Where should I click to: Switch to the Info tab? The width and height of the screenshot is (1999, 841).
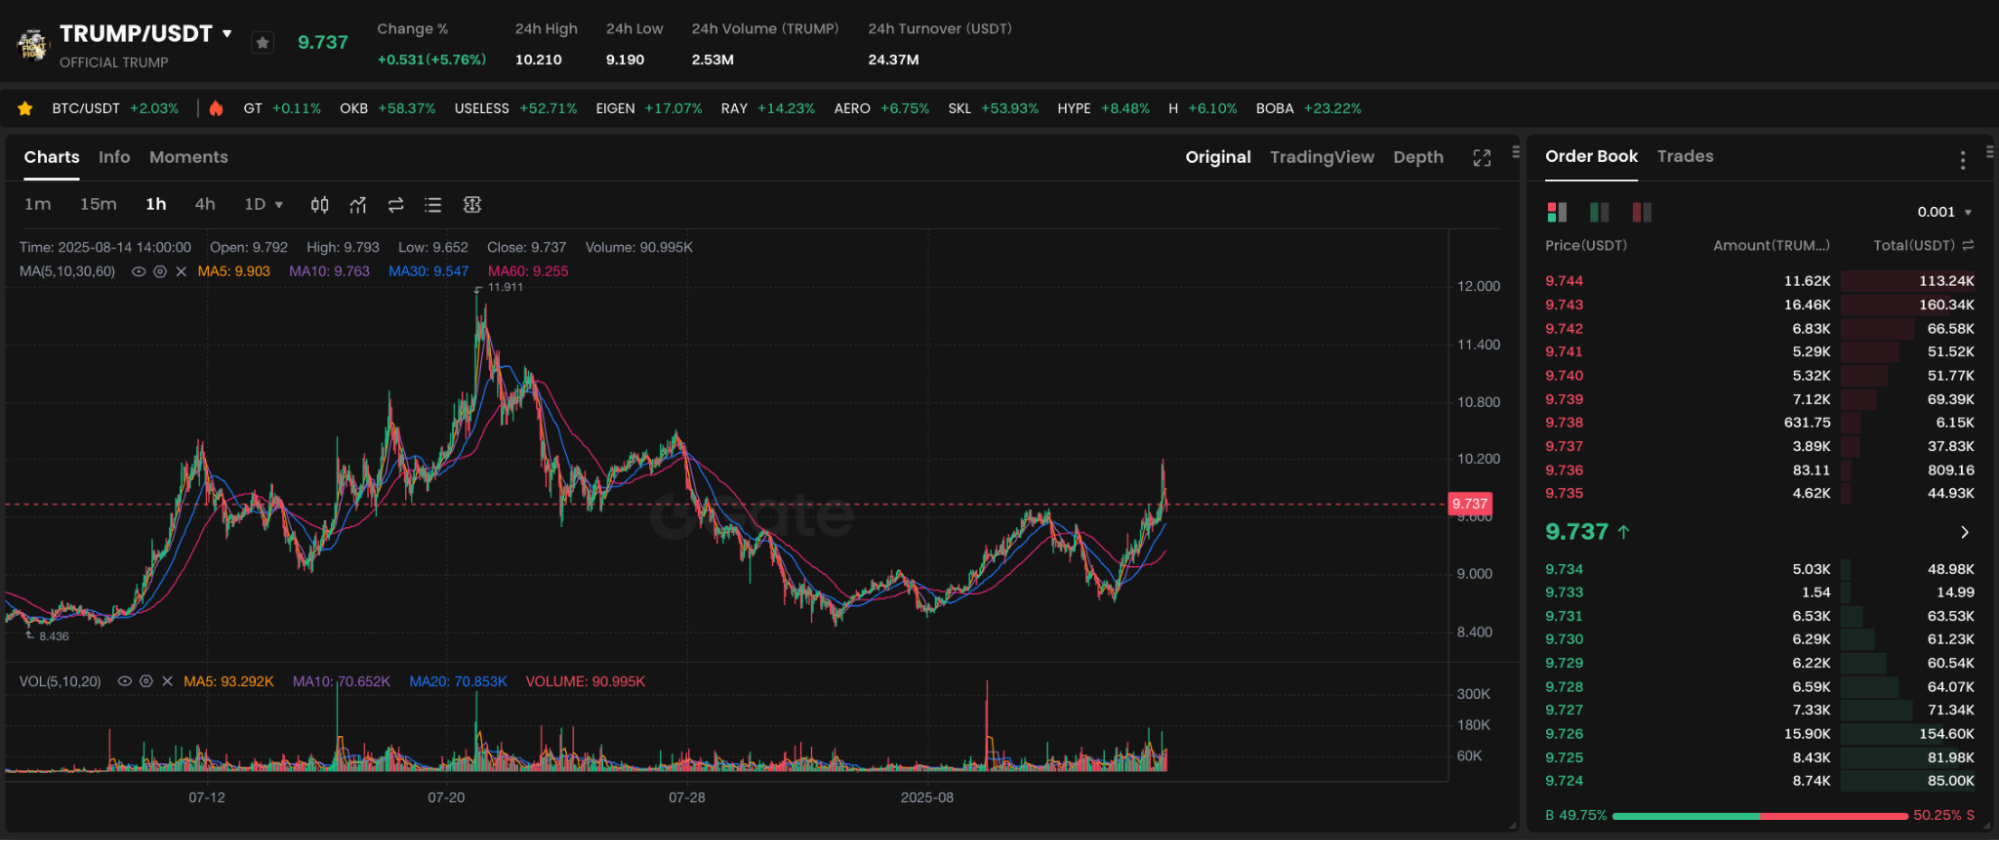coord(114,157)
